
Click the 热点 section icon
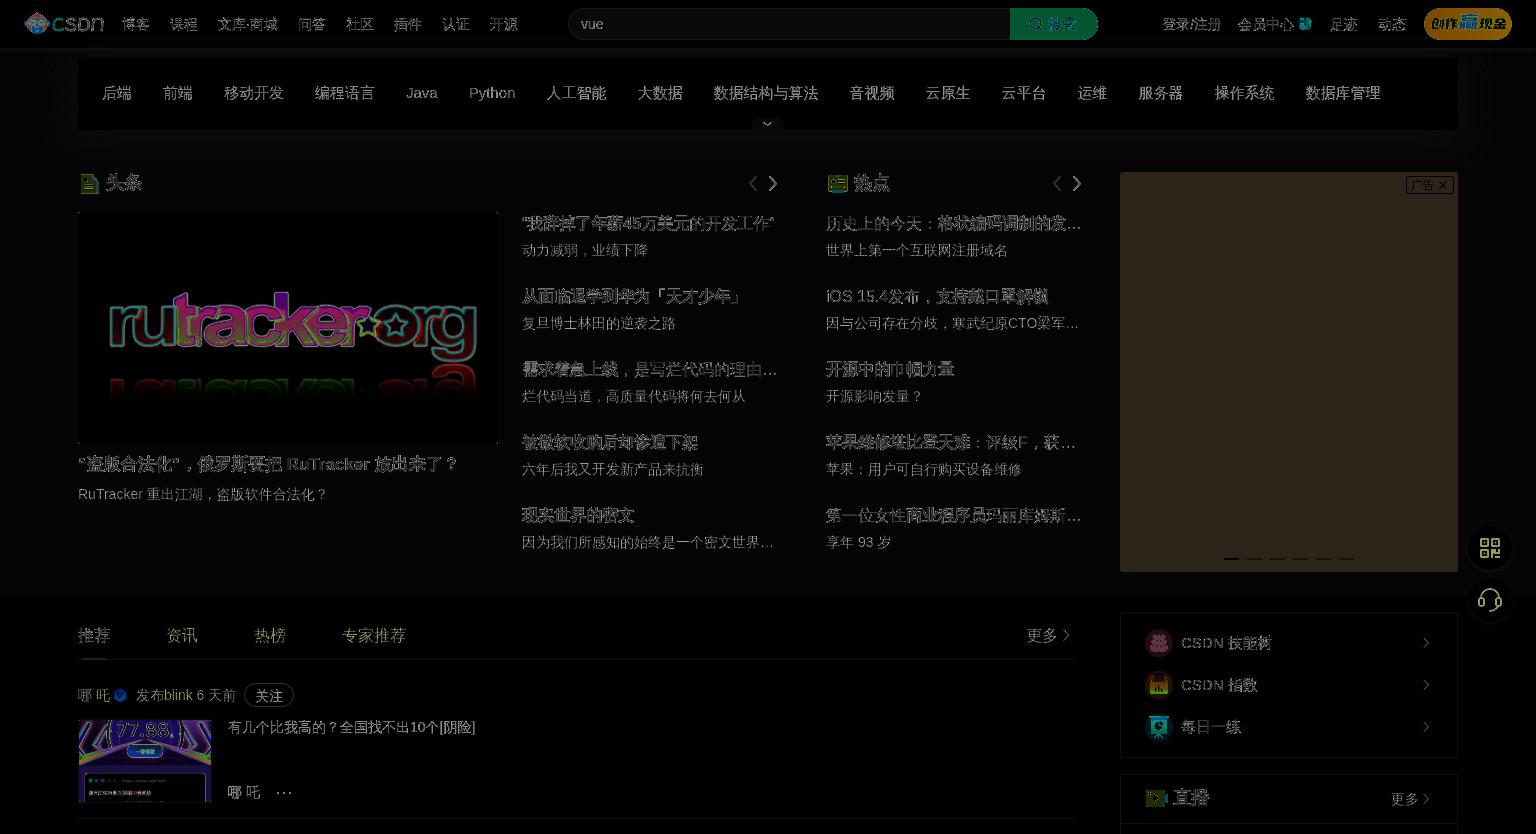tap(837, 183)
